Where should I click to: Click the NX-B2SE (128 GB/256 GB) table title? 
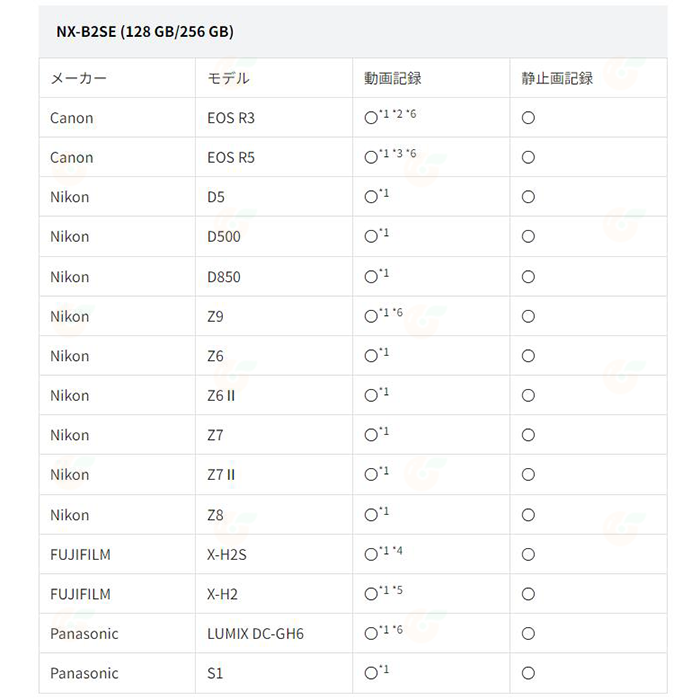tap(142, 32)
